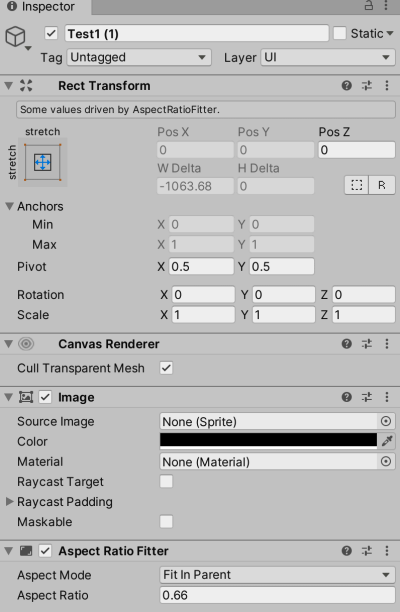Enable the Raycast Target checkbox
Viewport: 400px width, 612px height.
tap(166, 481)
